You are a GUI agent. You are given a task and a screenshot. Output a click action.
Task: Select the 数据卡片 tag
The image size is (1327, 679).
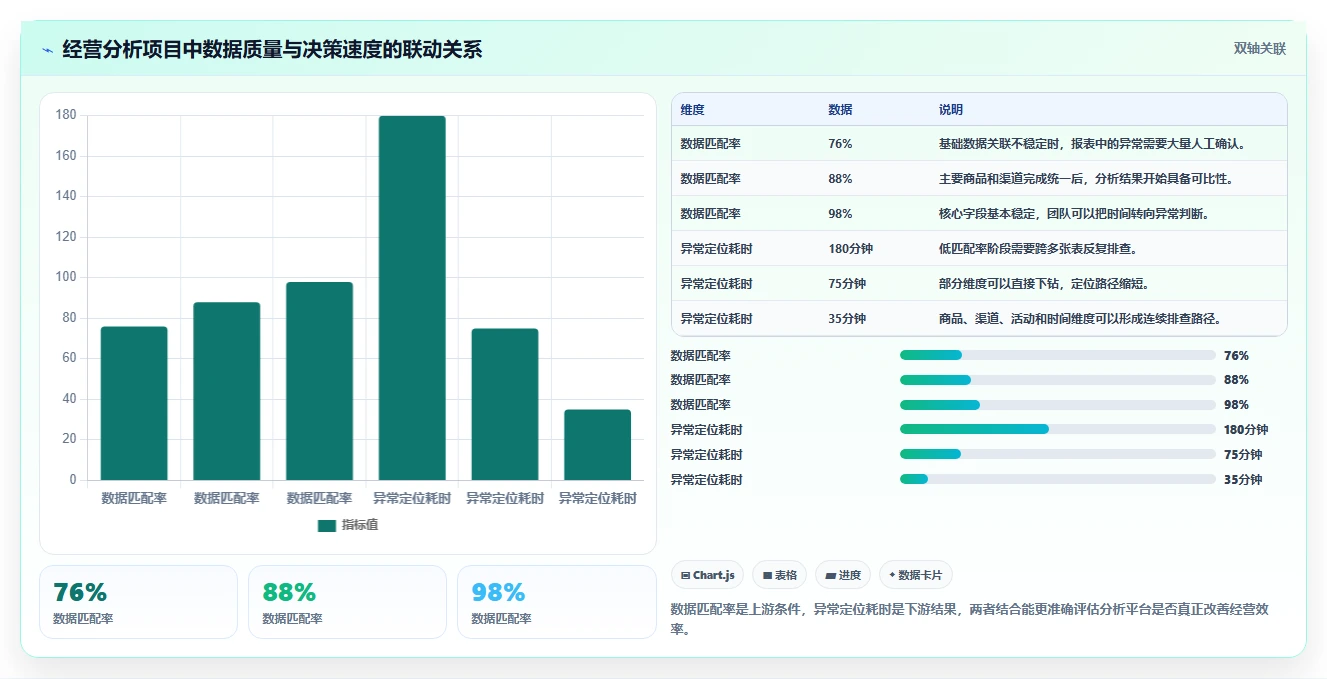[915, 575]
